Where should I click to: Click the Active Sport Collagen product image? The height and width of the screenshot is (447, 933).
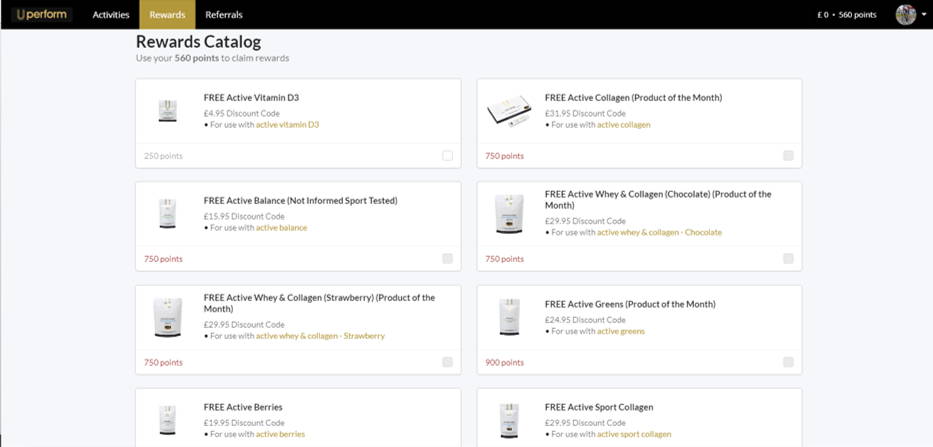509,420
